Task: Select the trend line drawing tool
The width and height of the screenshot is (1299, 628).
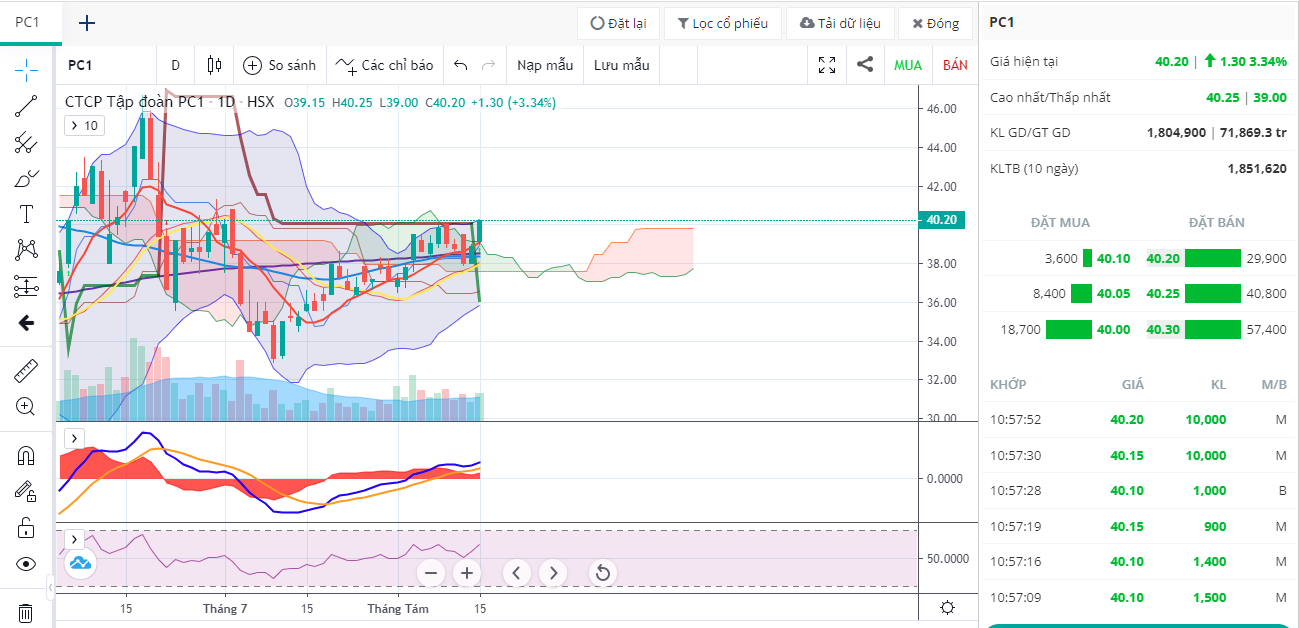Action: [26, 106]
